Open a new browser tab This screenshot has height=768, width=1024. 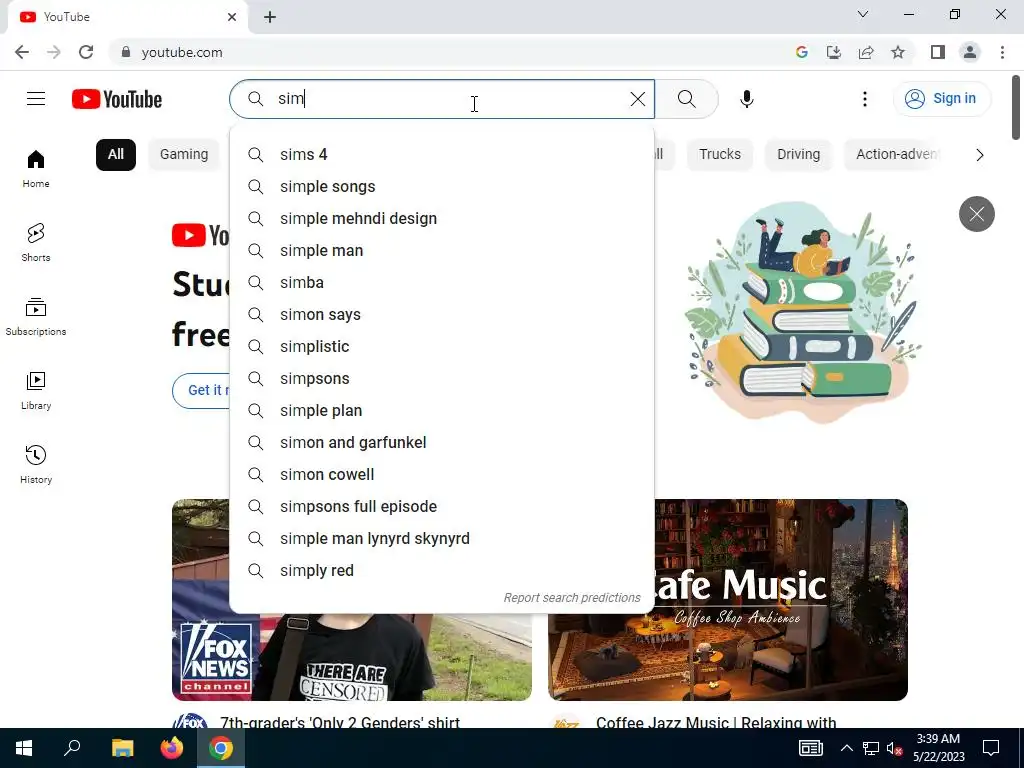pyautogui.click(x=270, y=17)
